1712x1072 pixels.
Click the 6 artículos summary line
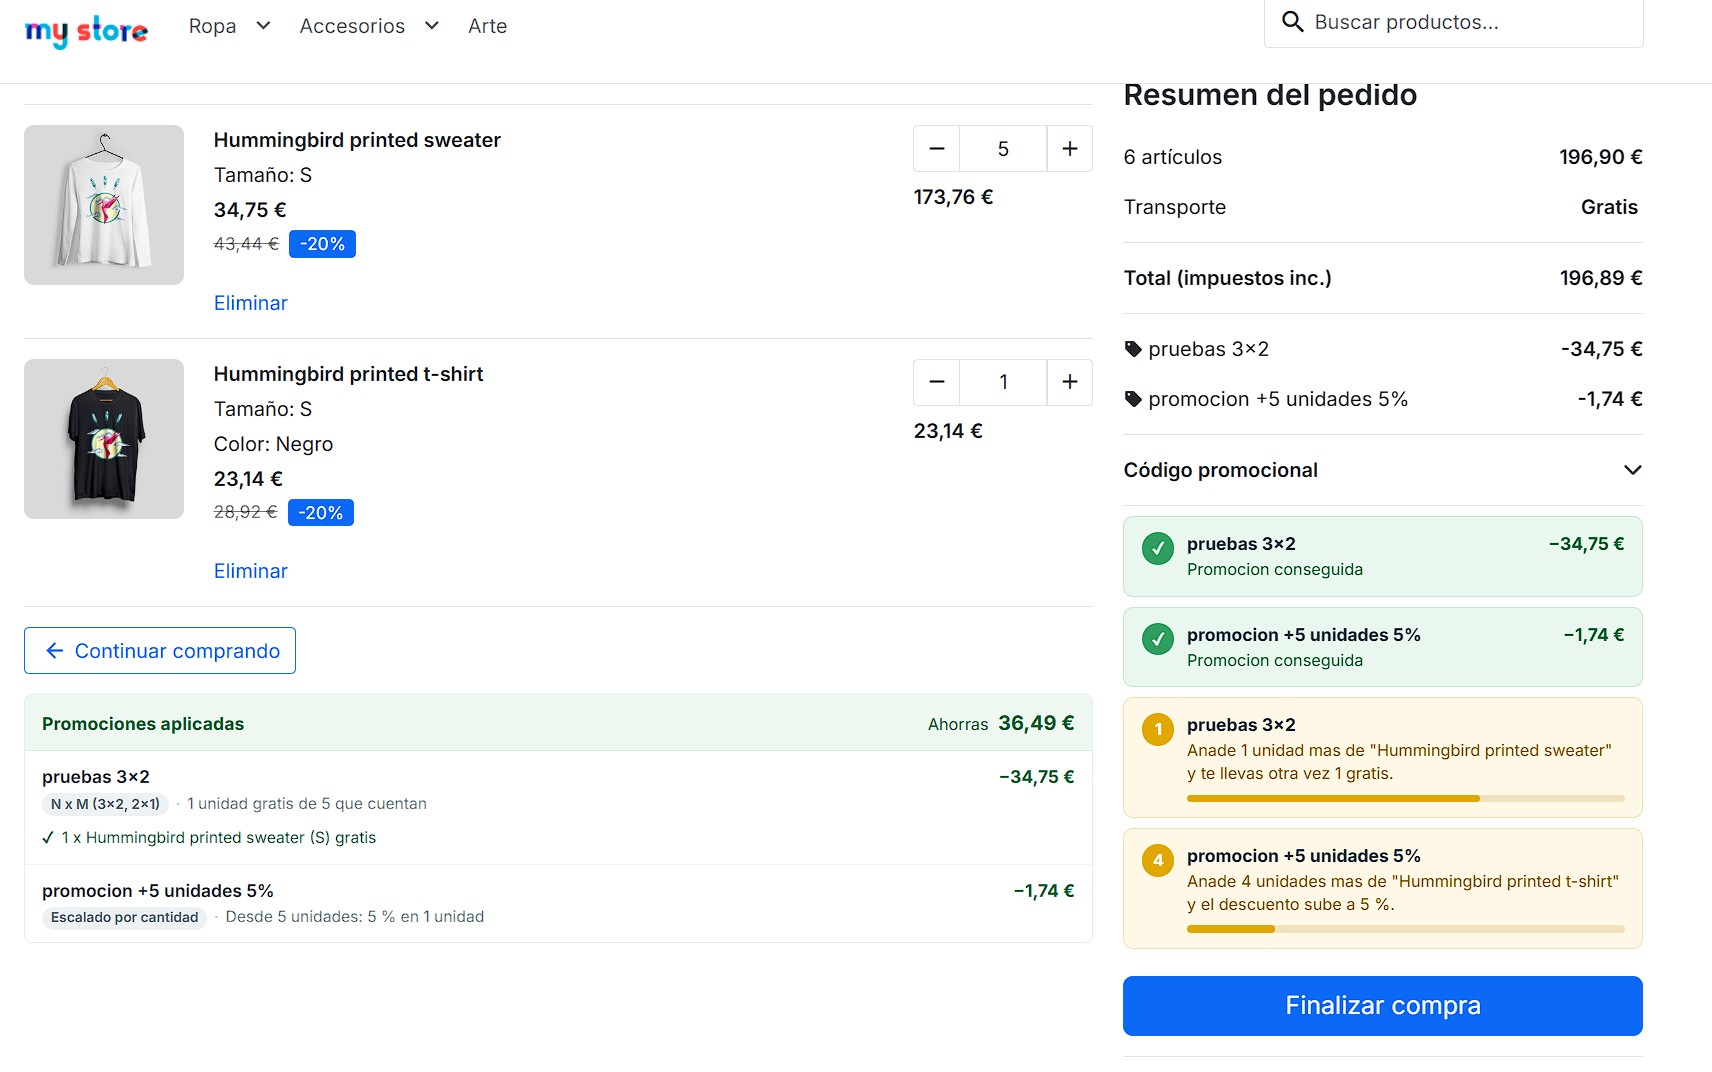click(1383, 157)
